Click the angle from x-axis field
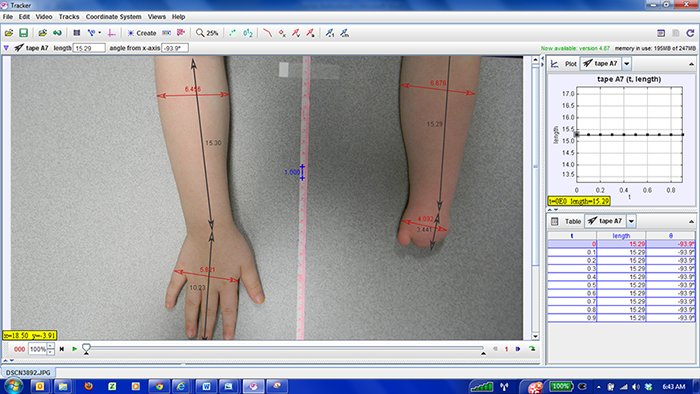This screenshot has width=700, height=394. (175, 48)
